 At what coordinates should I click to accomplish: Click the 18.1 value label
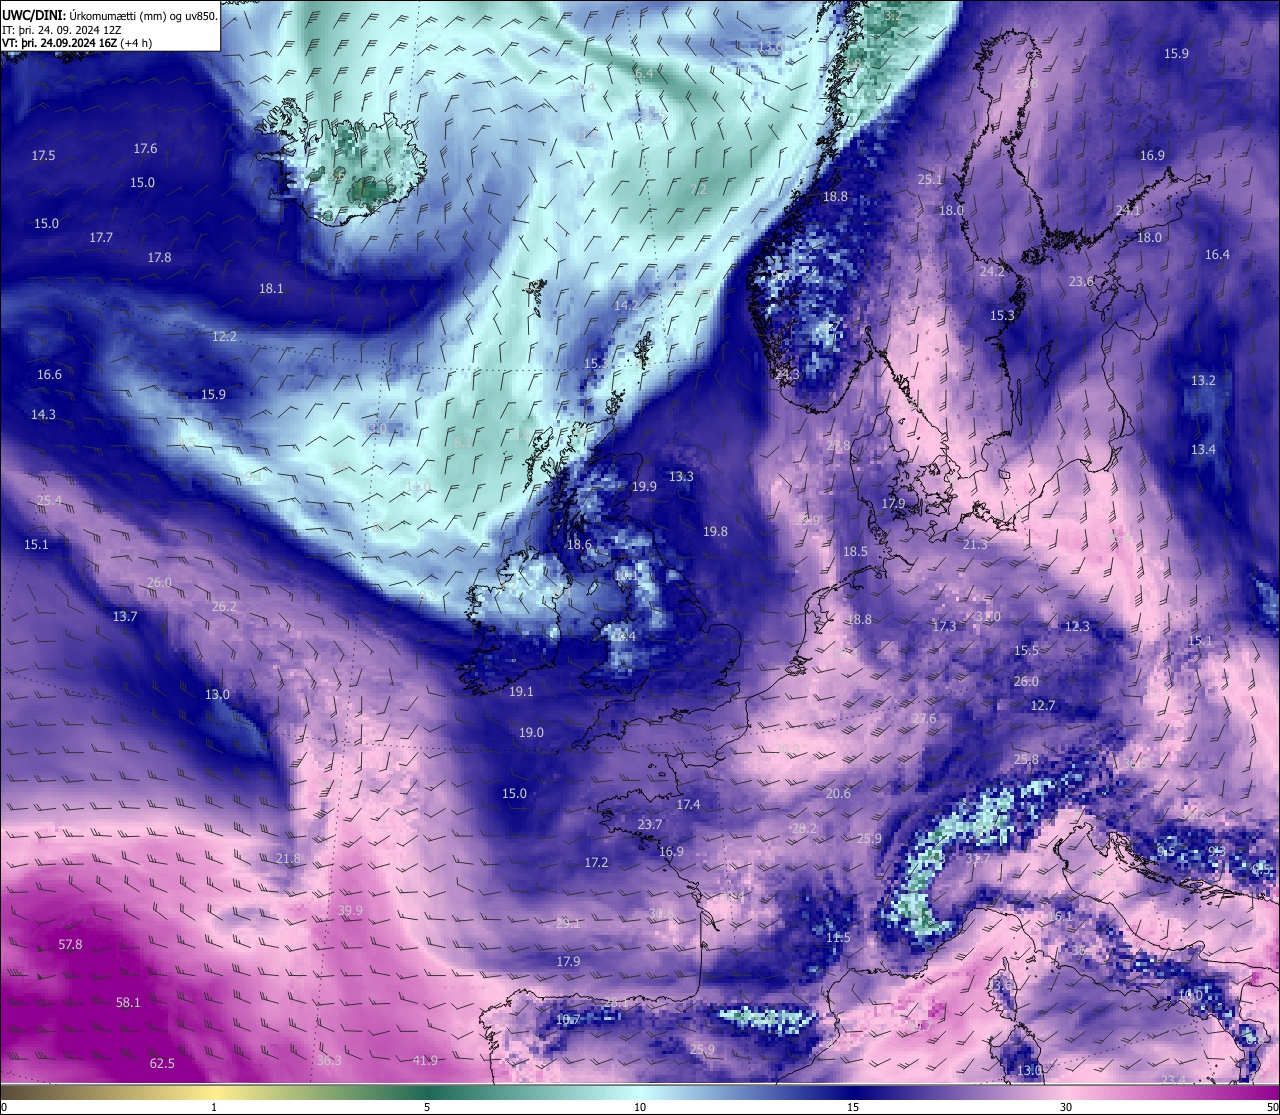(271, 289)
